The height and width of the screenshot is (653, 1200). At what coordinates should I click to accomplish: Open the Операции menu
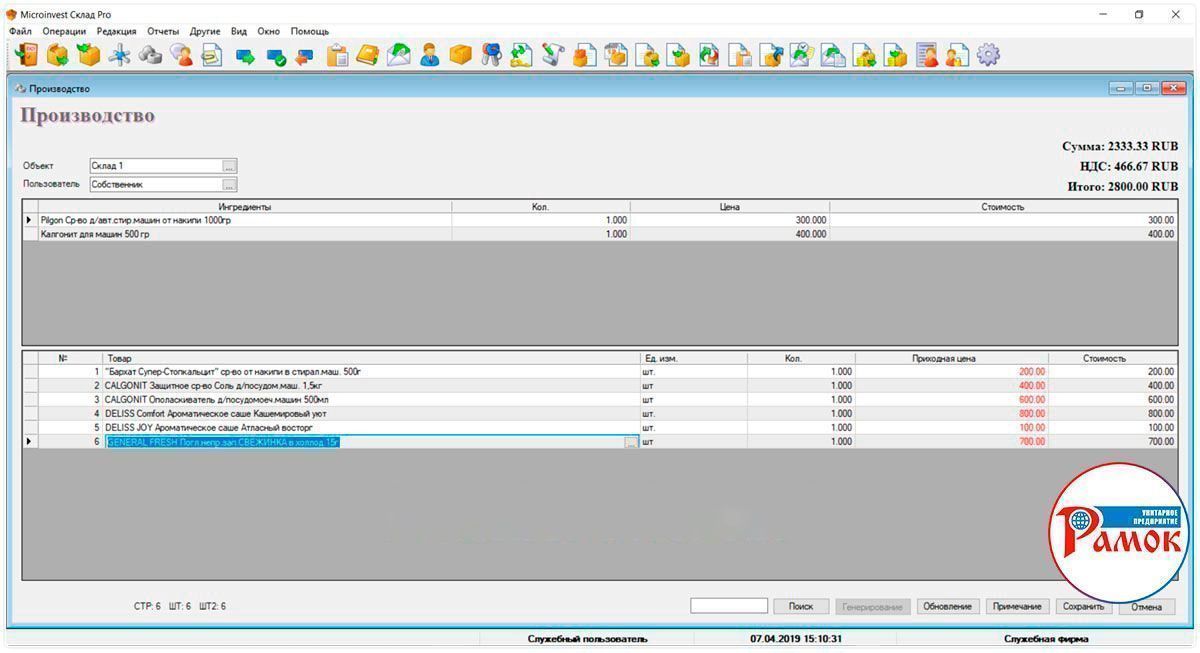(64, 31)
